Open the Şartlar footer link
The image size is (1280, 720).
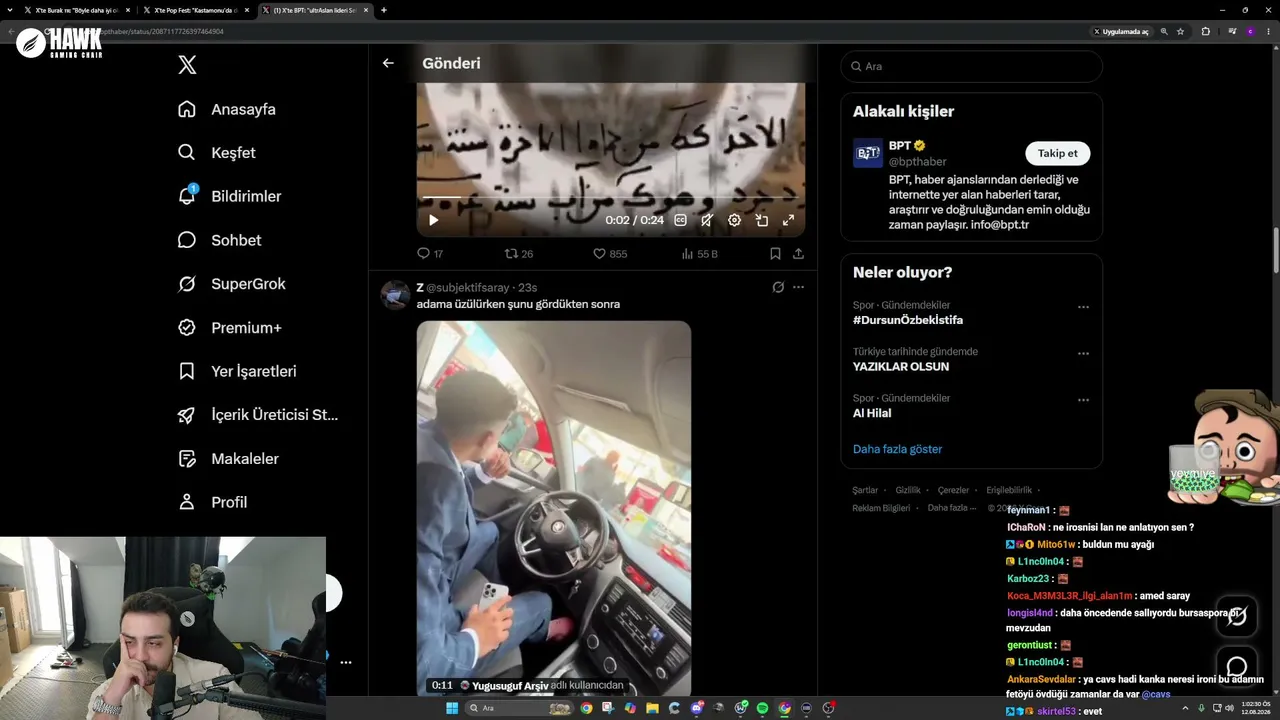tap(865, 490)
